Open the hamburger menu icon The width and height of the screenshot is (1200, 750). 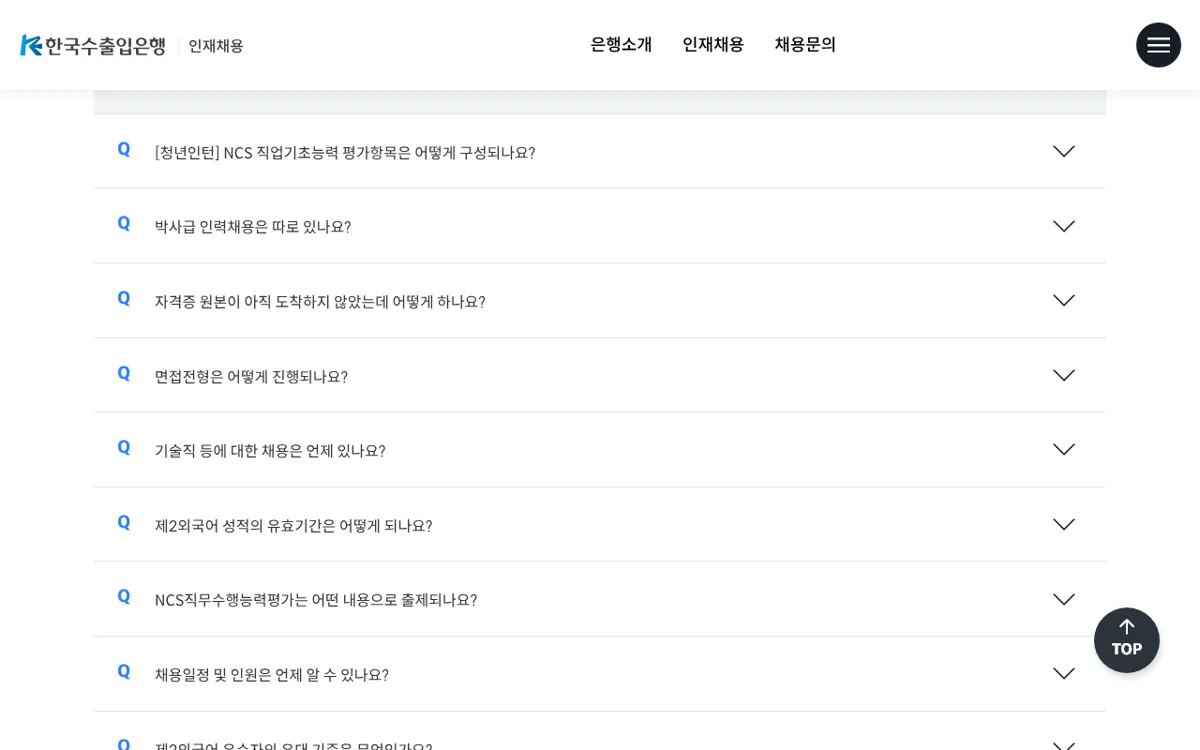pyautogui.click(x=1158, y=45)
